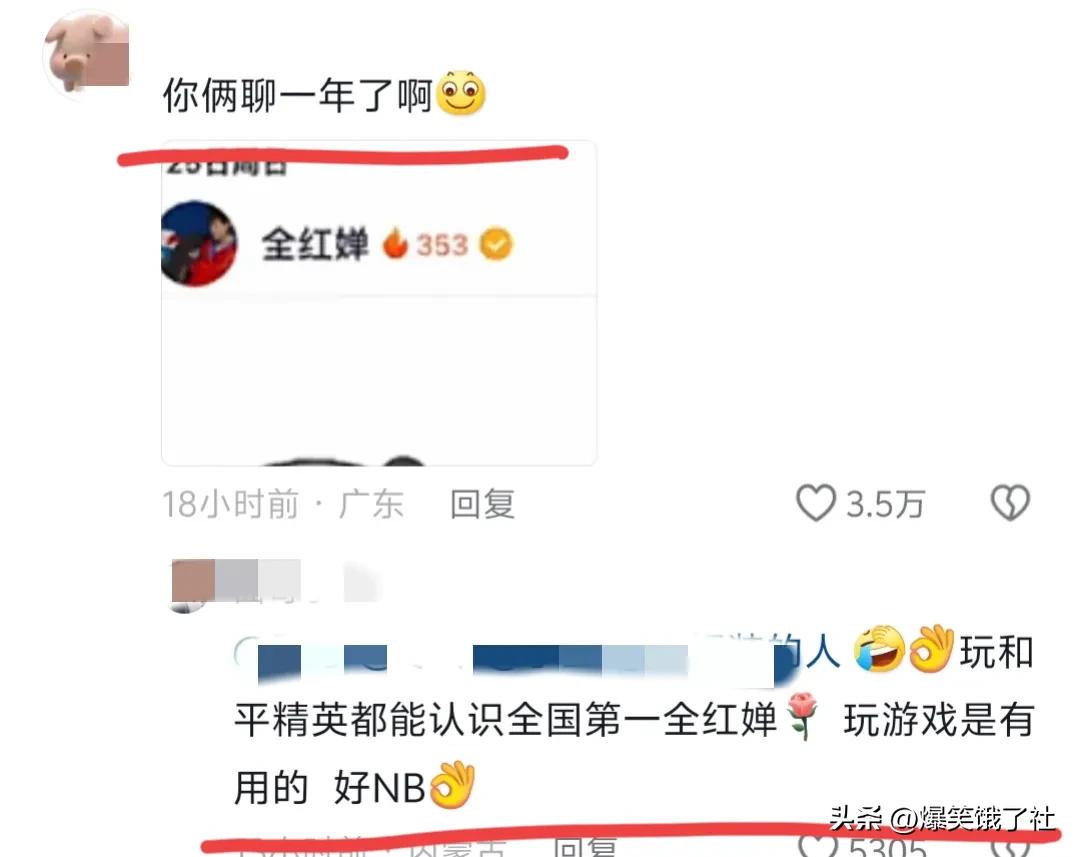Viewport: 1080px width, 857px height.
Task: Tap the 头条 @爆笑饿了社 watermark
Action: (x=942, y=818)
